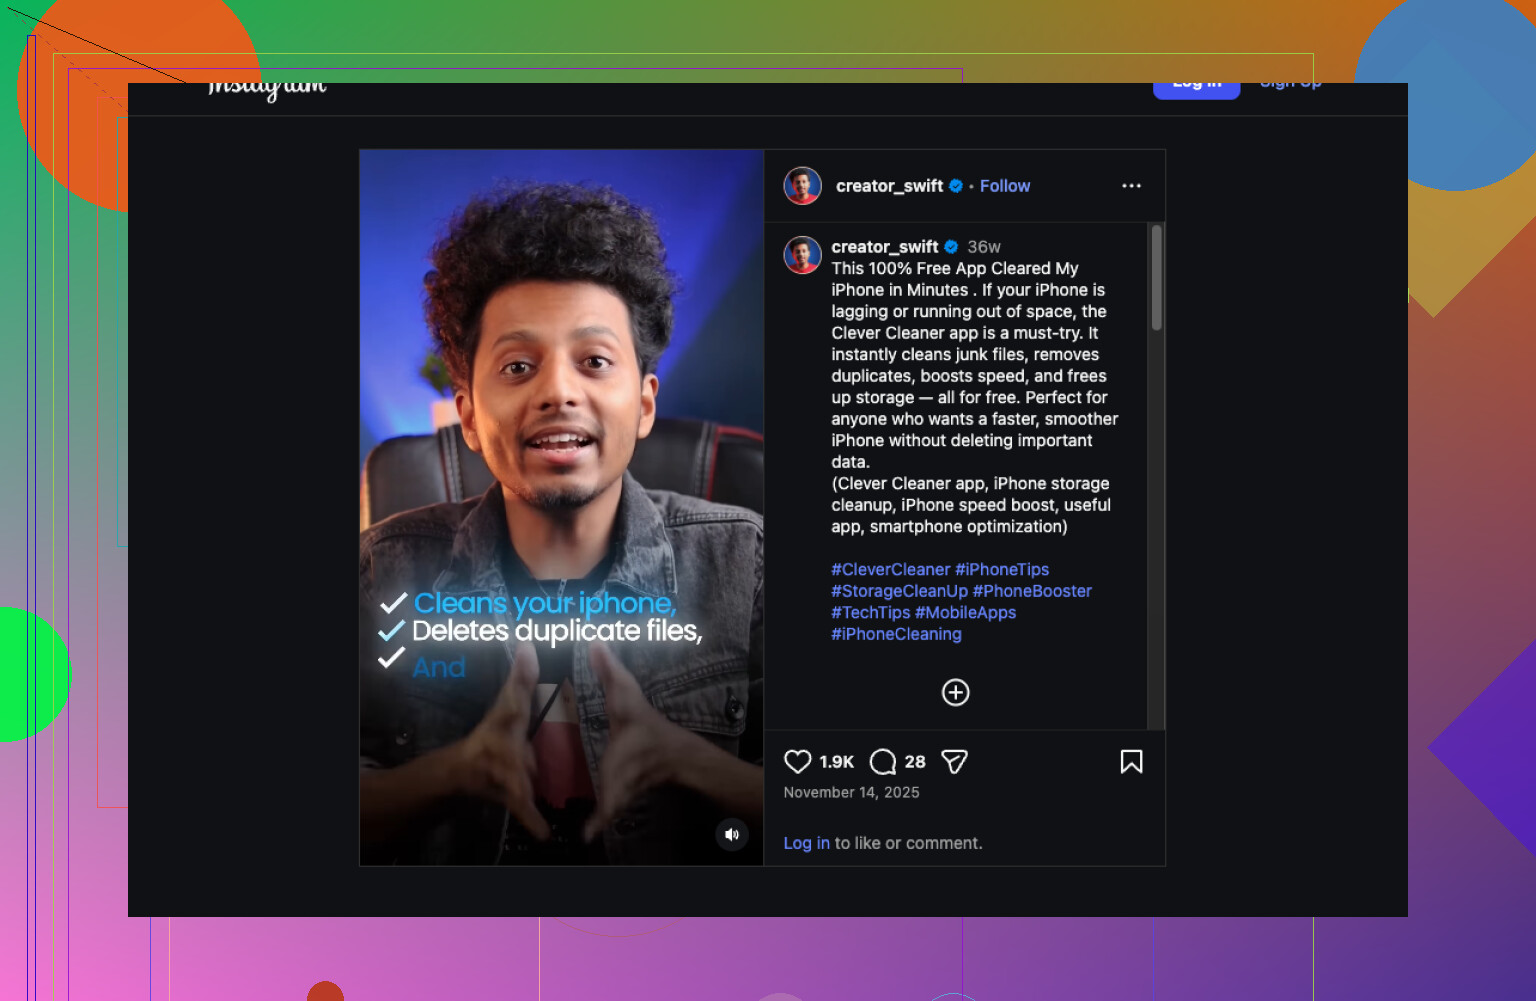
Task: Open the #iPhoneCleaning hashtag
Action: pos(896,634)
